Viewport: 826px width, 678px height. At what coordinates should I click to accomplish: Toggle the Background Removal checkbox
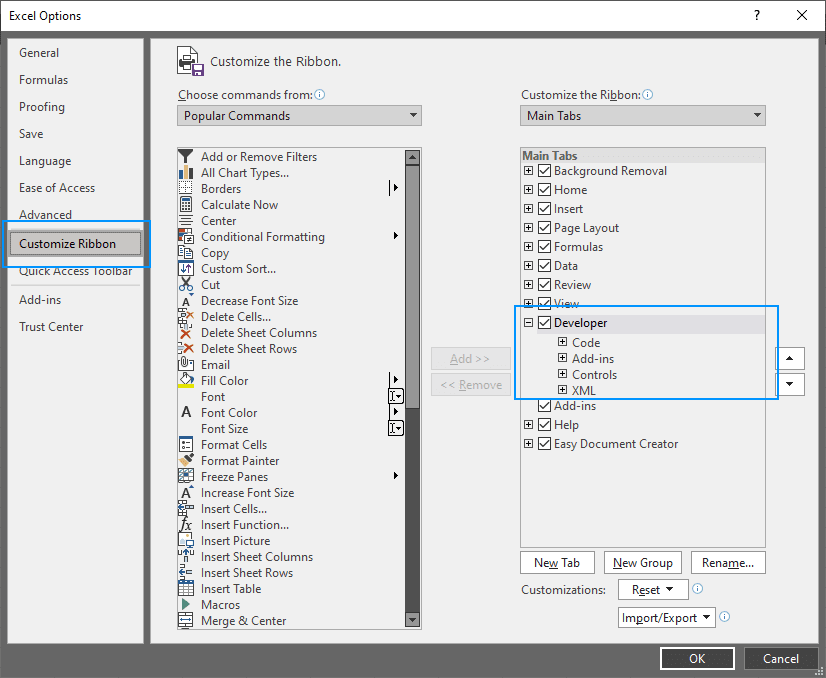point(543,170)
